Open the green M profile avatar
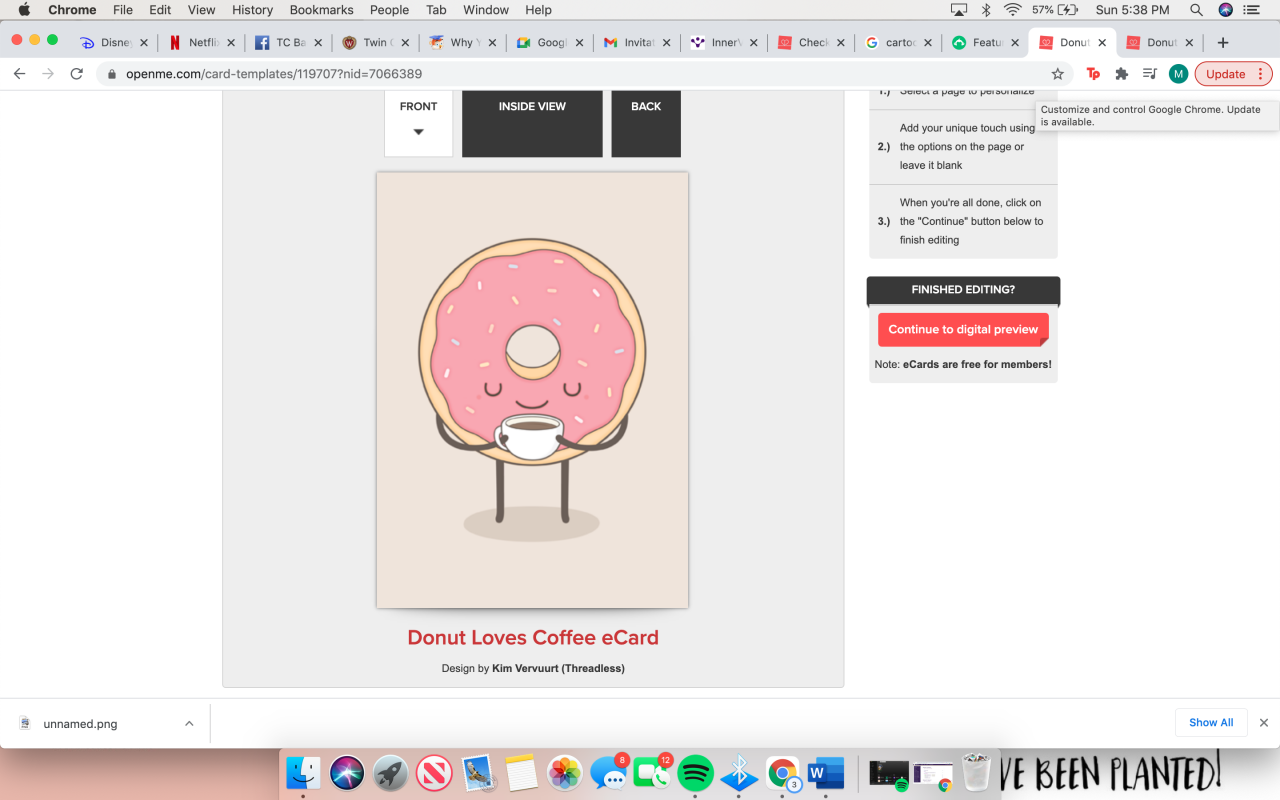1280x800 pixels. [1178, 74]
